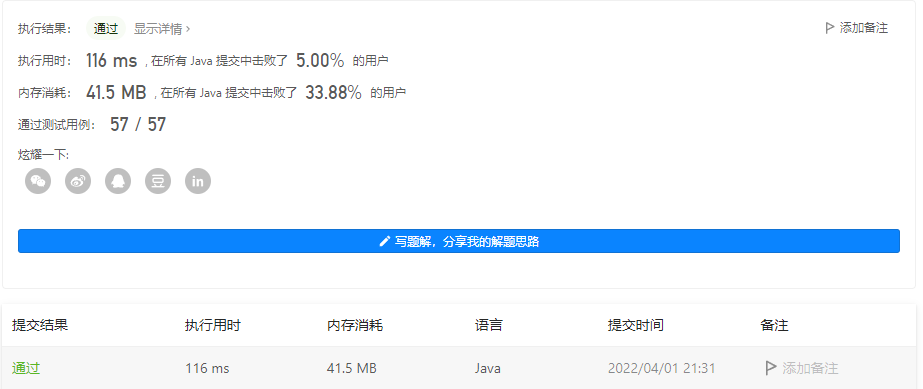Share result via WeChat icon
Screen dimensions: 923x389
(38, 181)
